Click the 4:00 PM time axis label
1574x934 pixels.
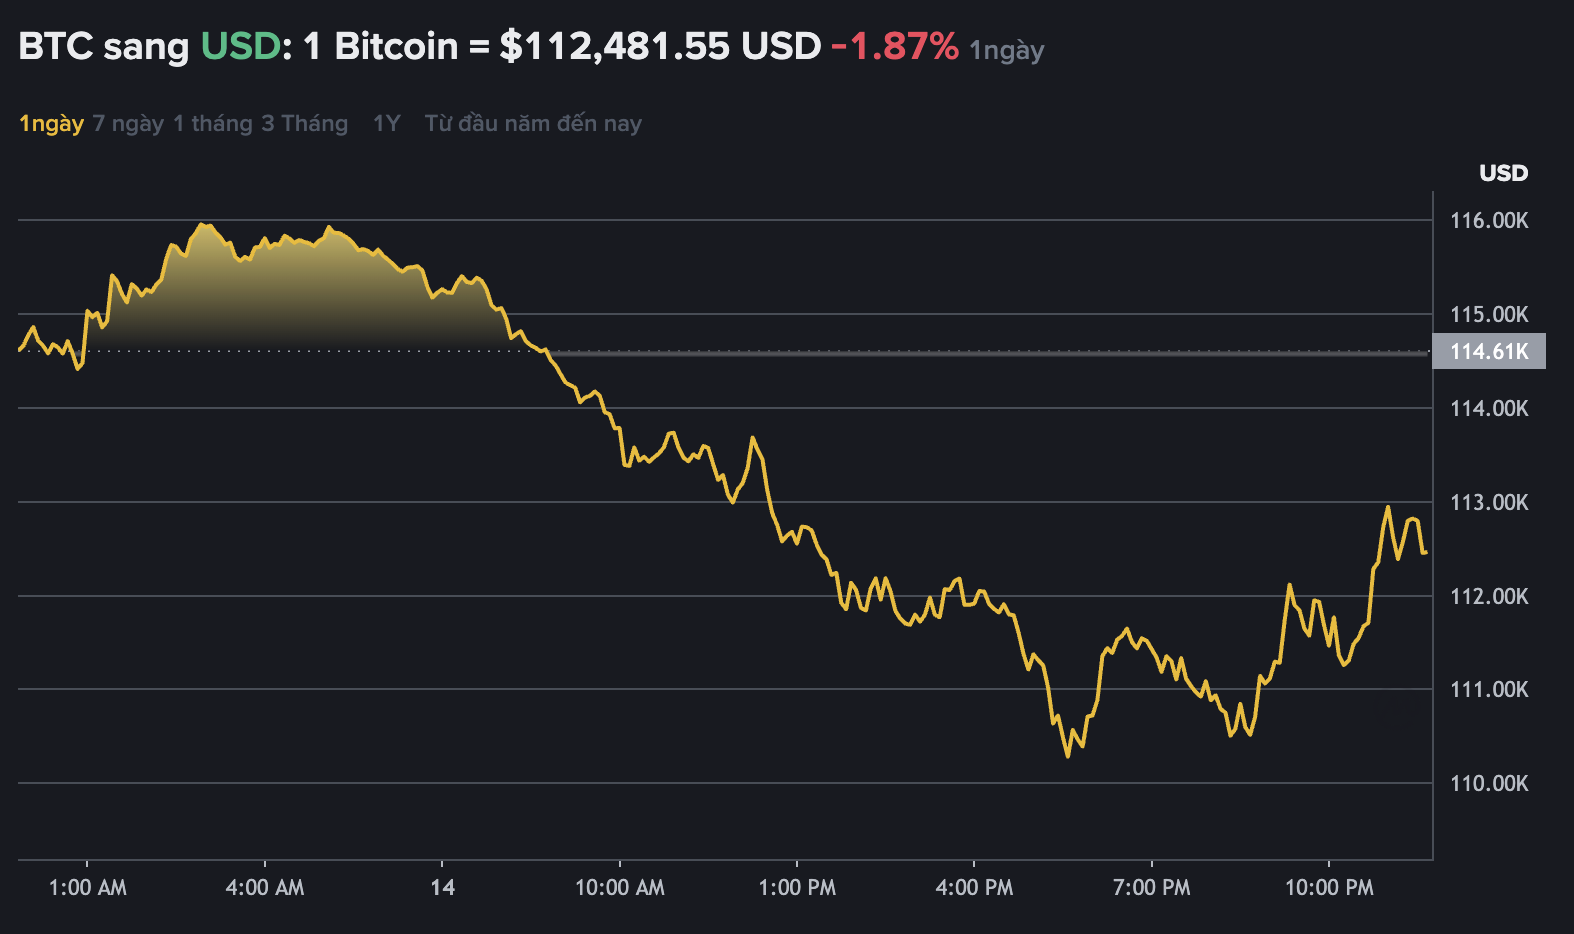[974, 887]
